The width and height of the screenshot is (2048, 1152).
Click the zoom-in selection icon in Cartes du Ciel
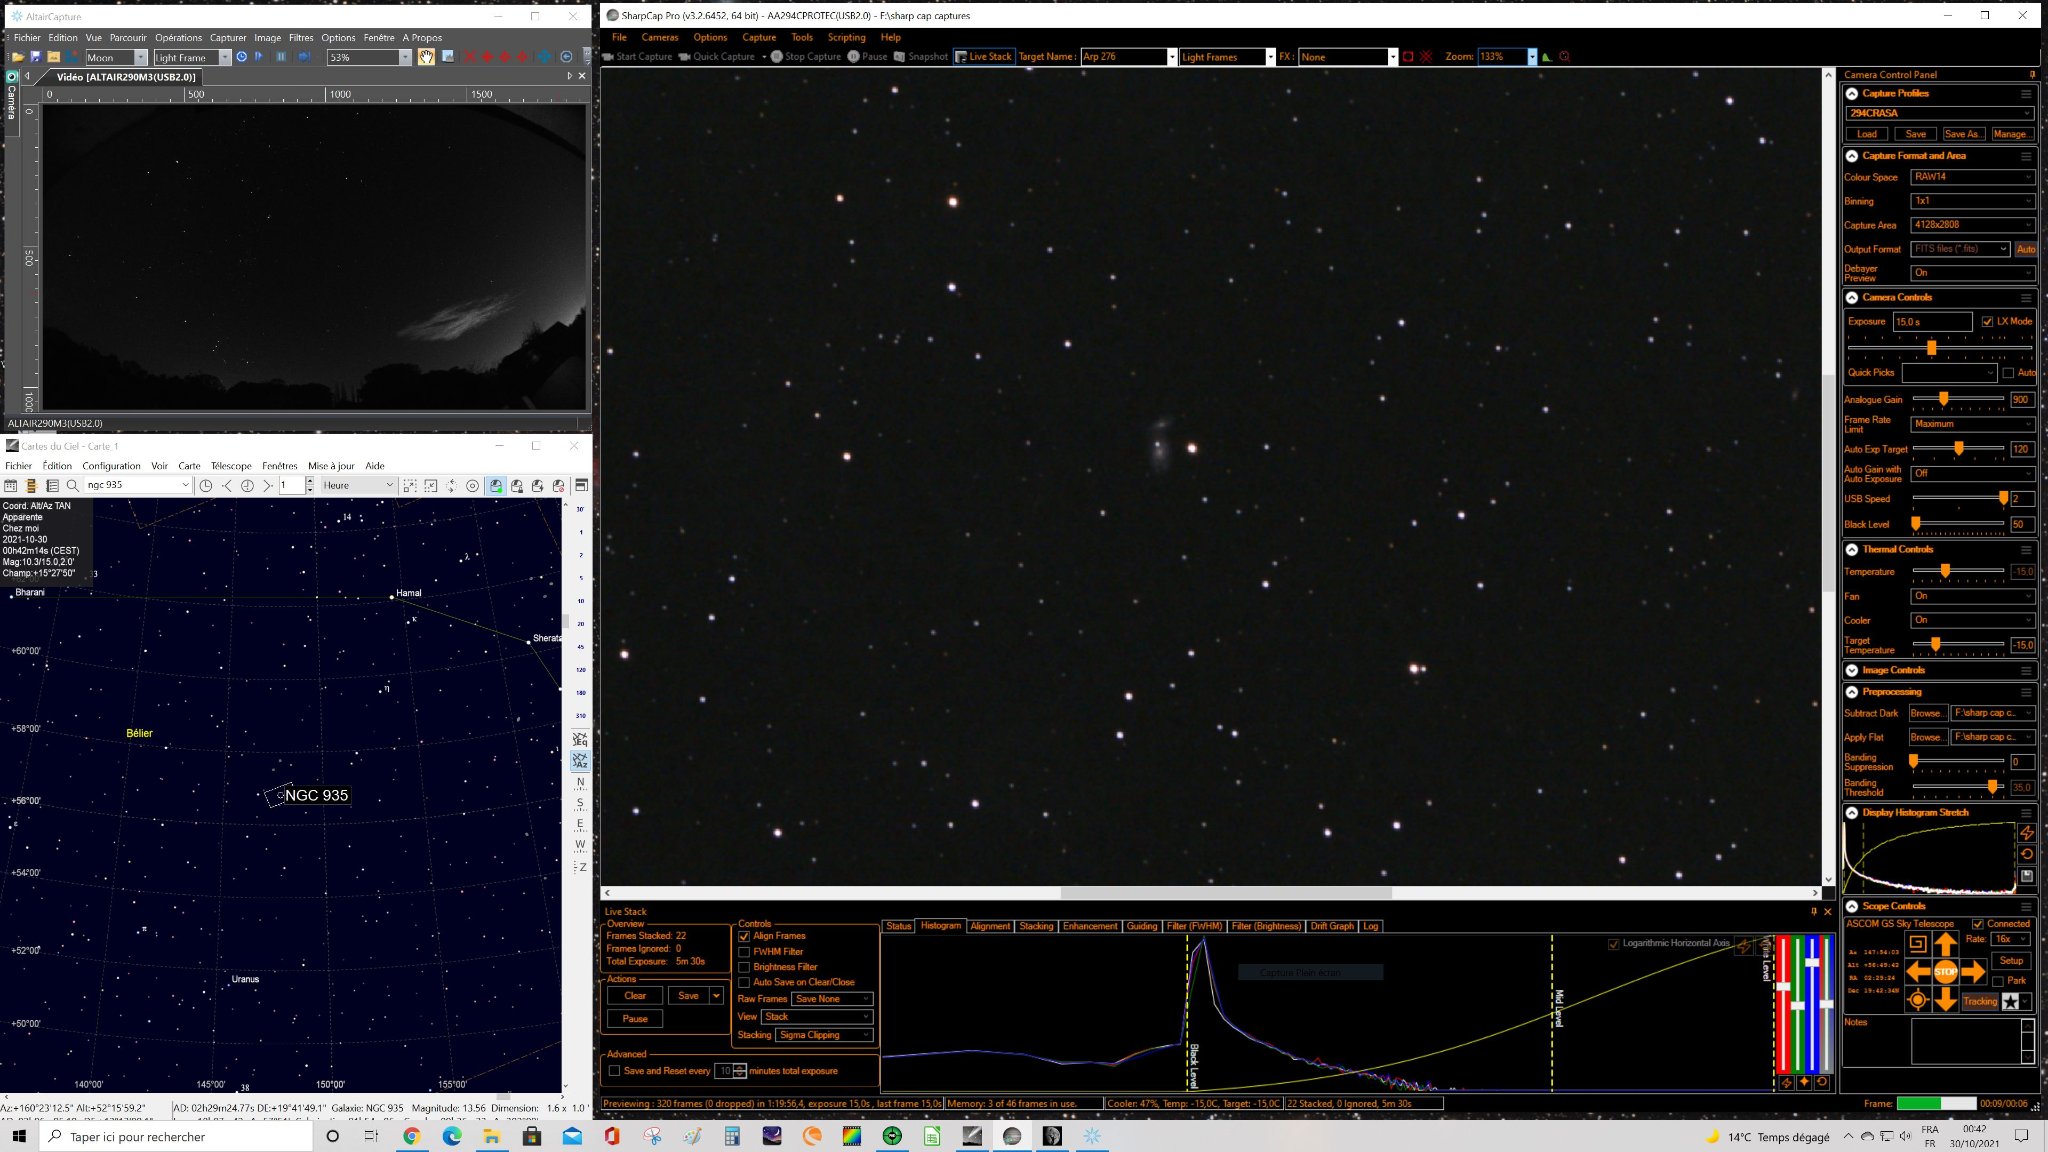click(409, 486)
